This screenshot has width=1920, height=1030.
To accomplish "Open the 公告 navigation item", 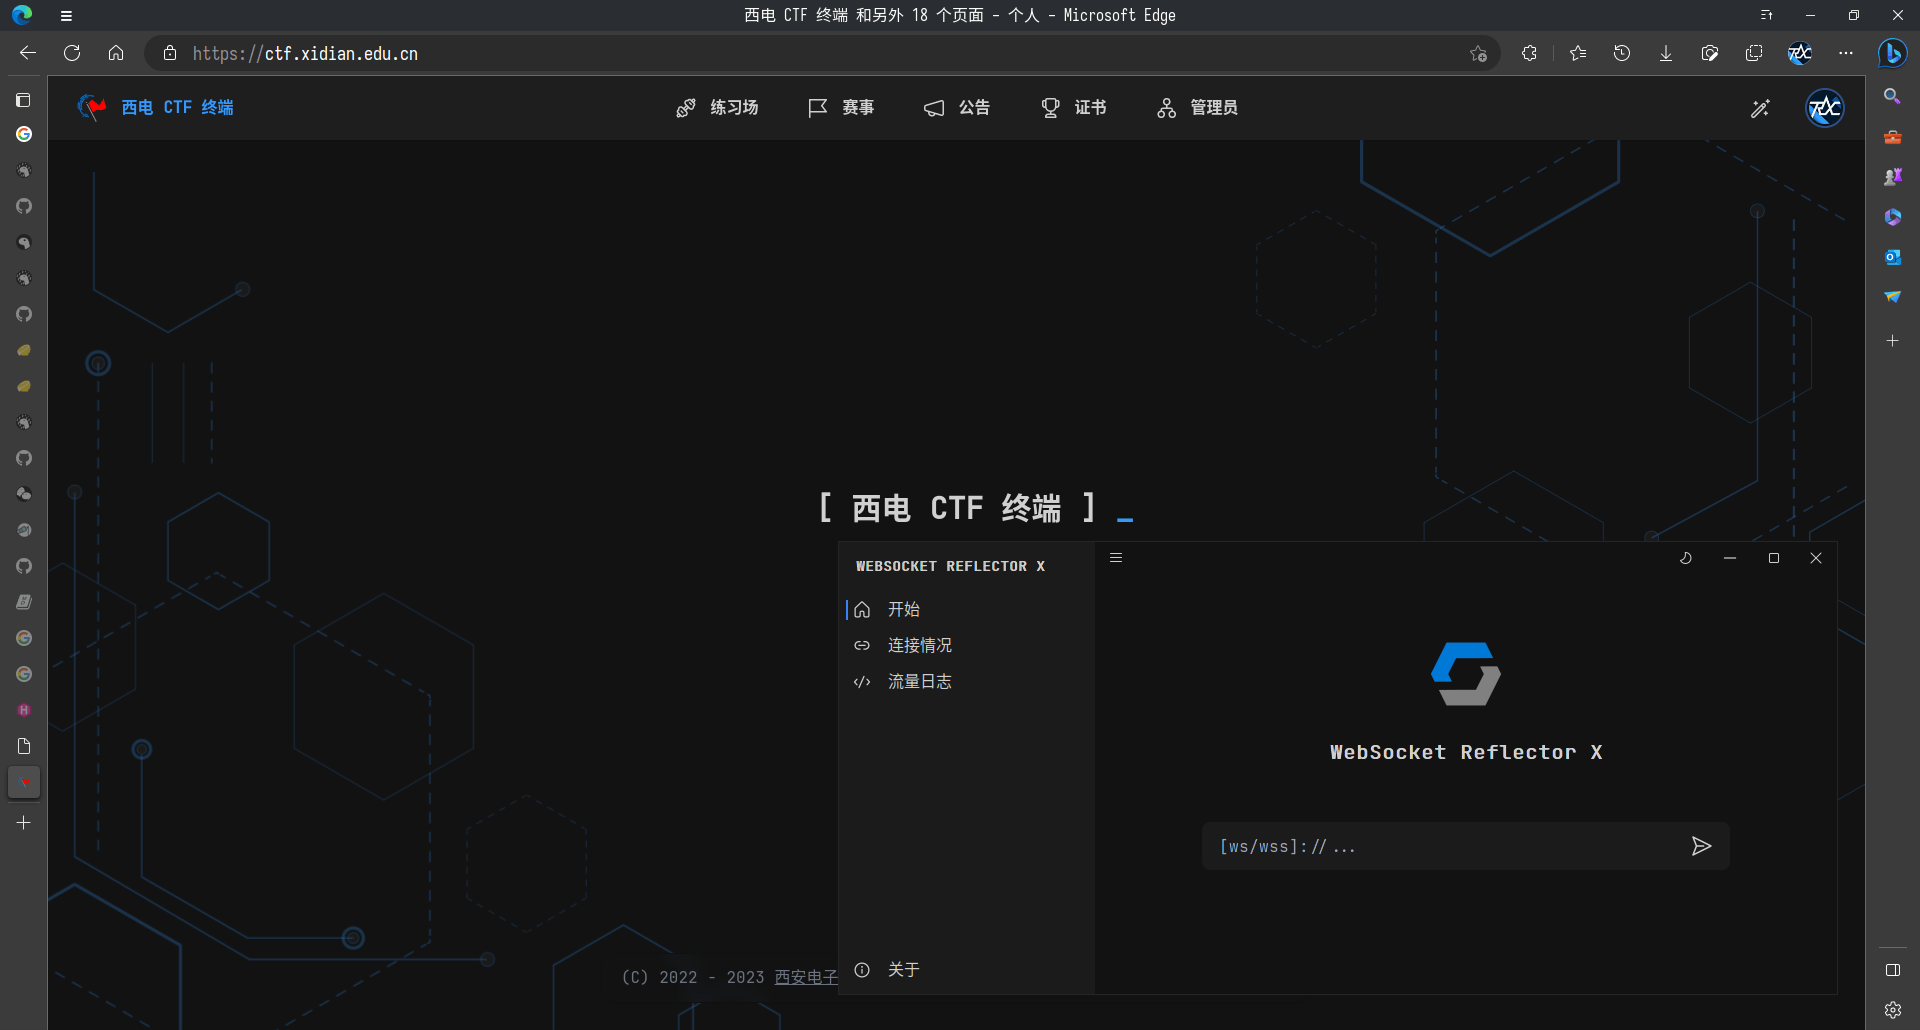I will pyautogui.click(x=957, y=108).
